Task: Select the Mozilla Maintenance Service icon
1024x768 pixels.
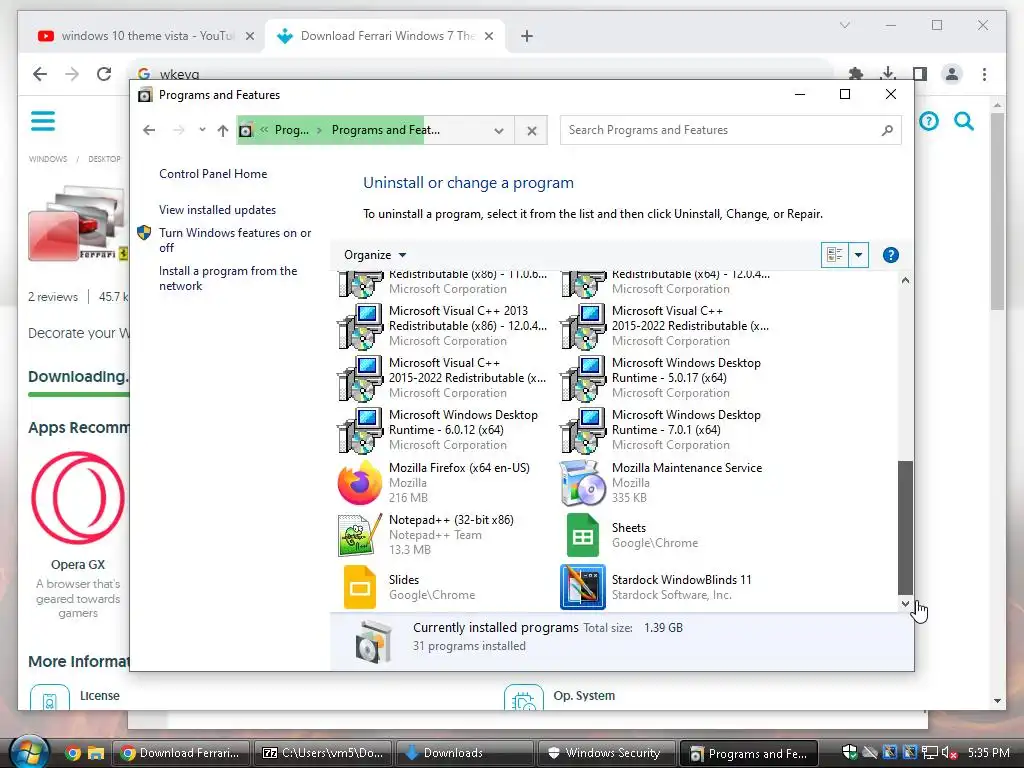Action: click(x=583, y=483)
